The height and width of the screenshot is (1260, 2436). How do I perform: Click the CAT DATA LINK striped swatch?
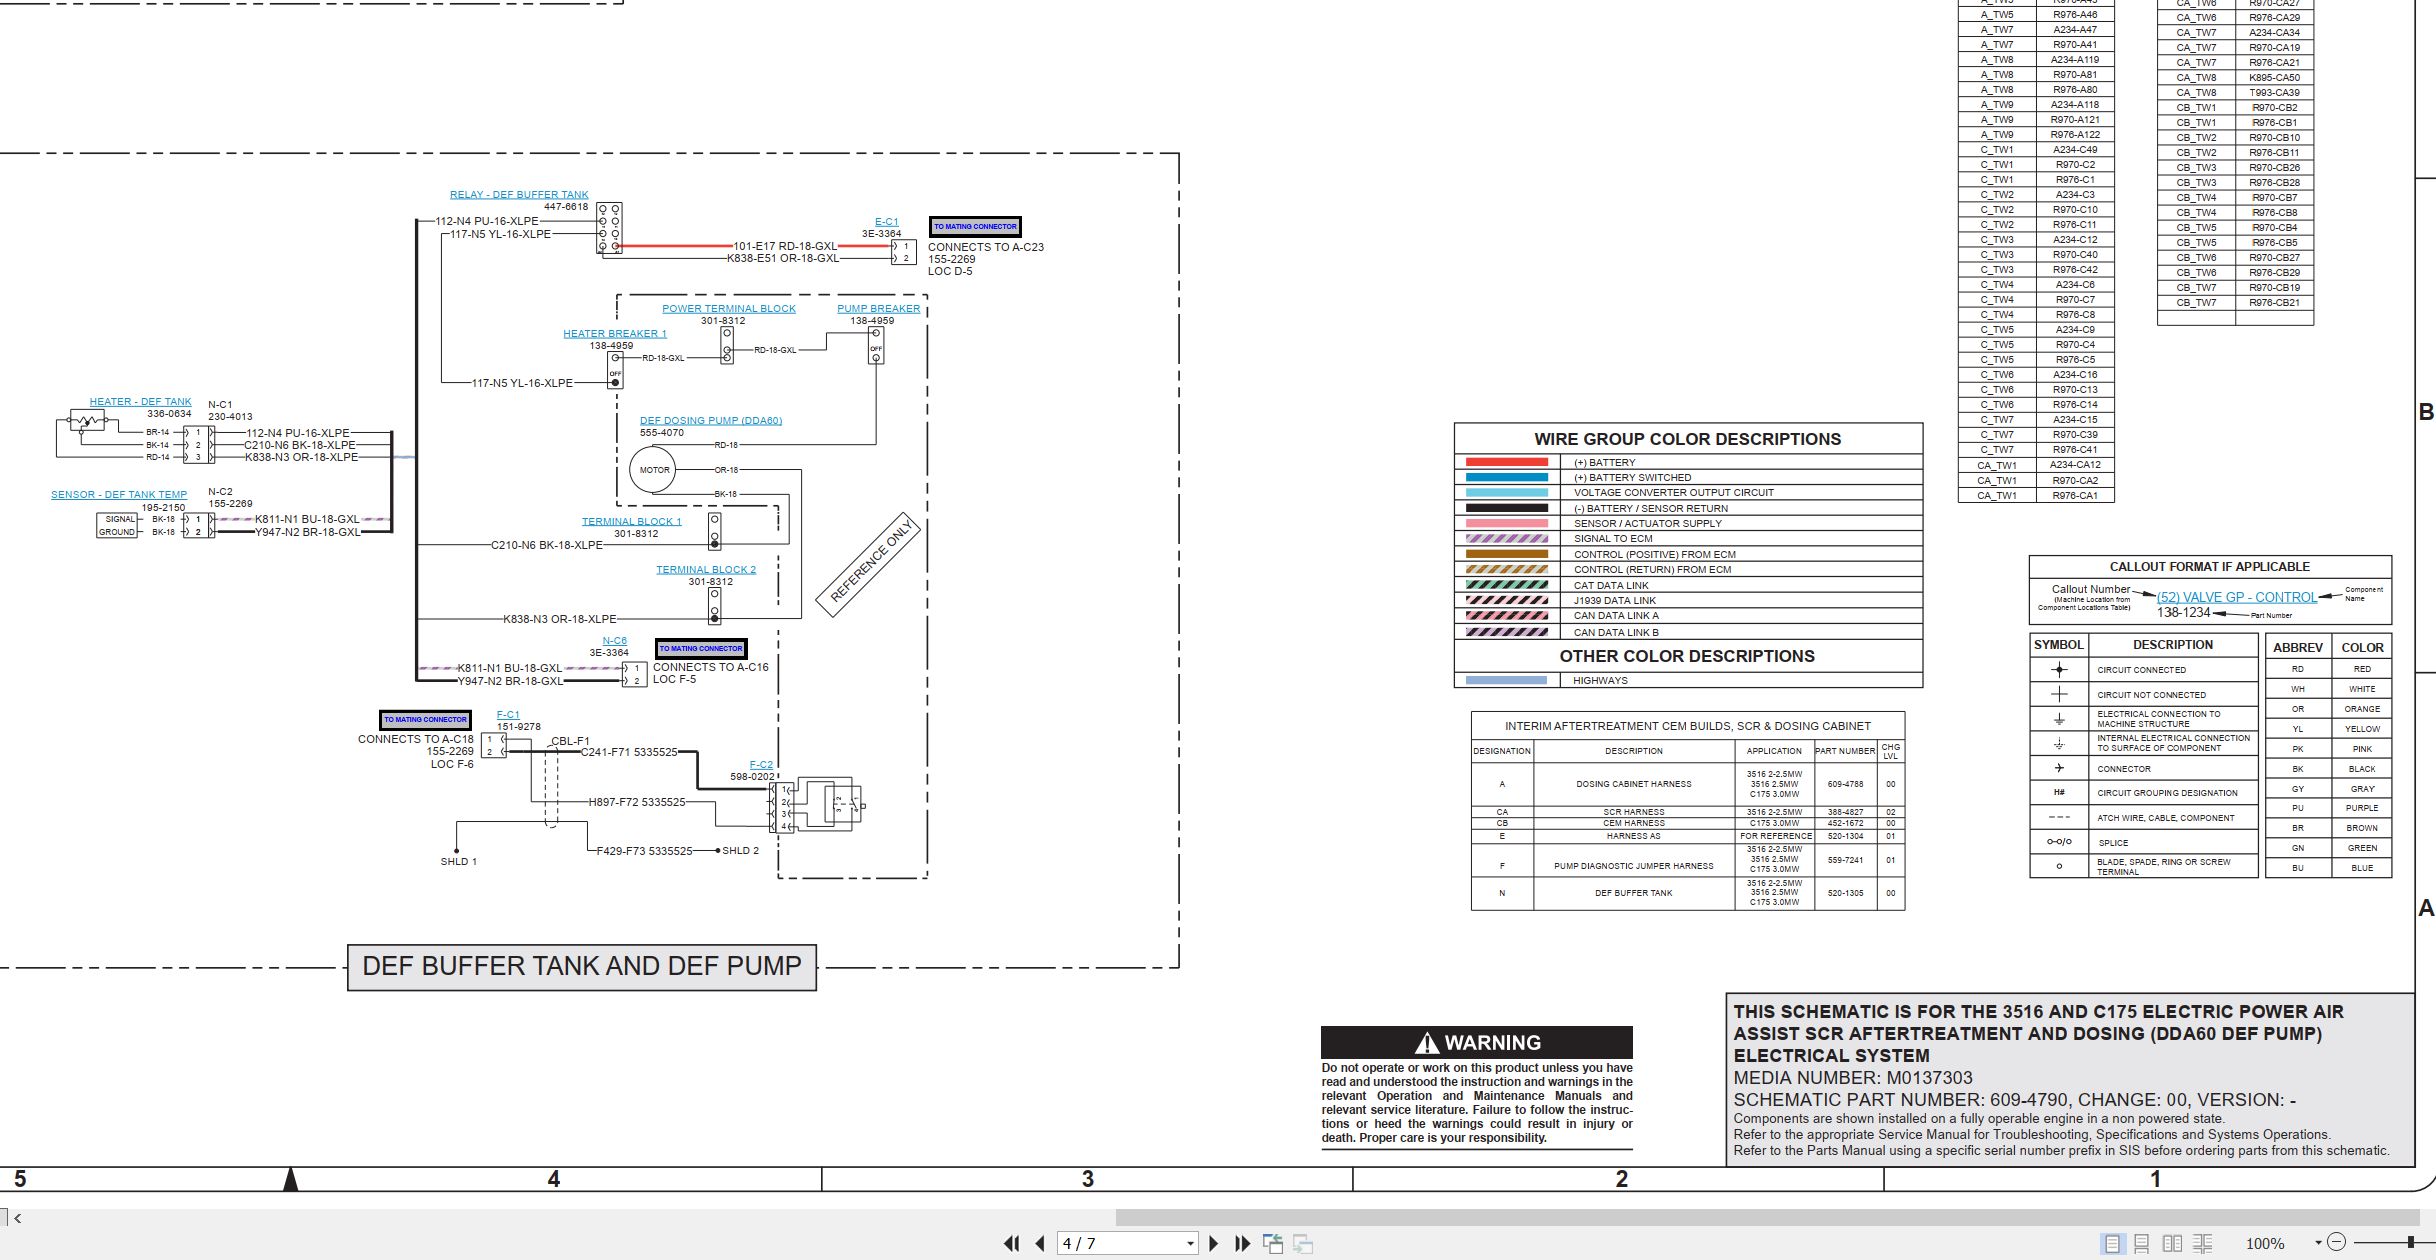click(x=1506, y=585)
